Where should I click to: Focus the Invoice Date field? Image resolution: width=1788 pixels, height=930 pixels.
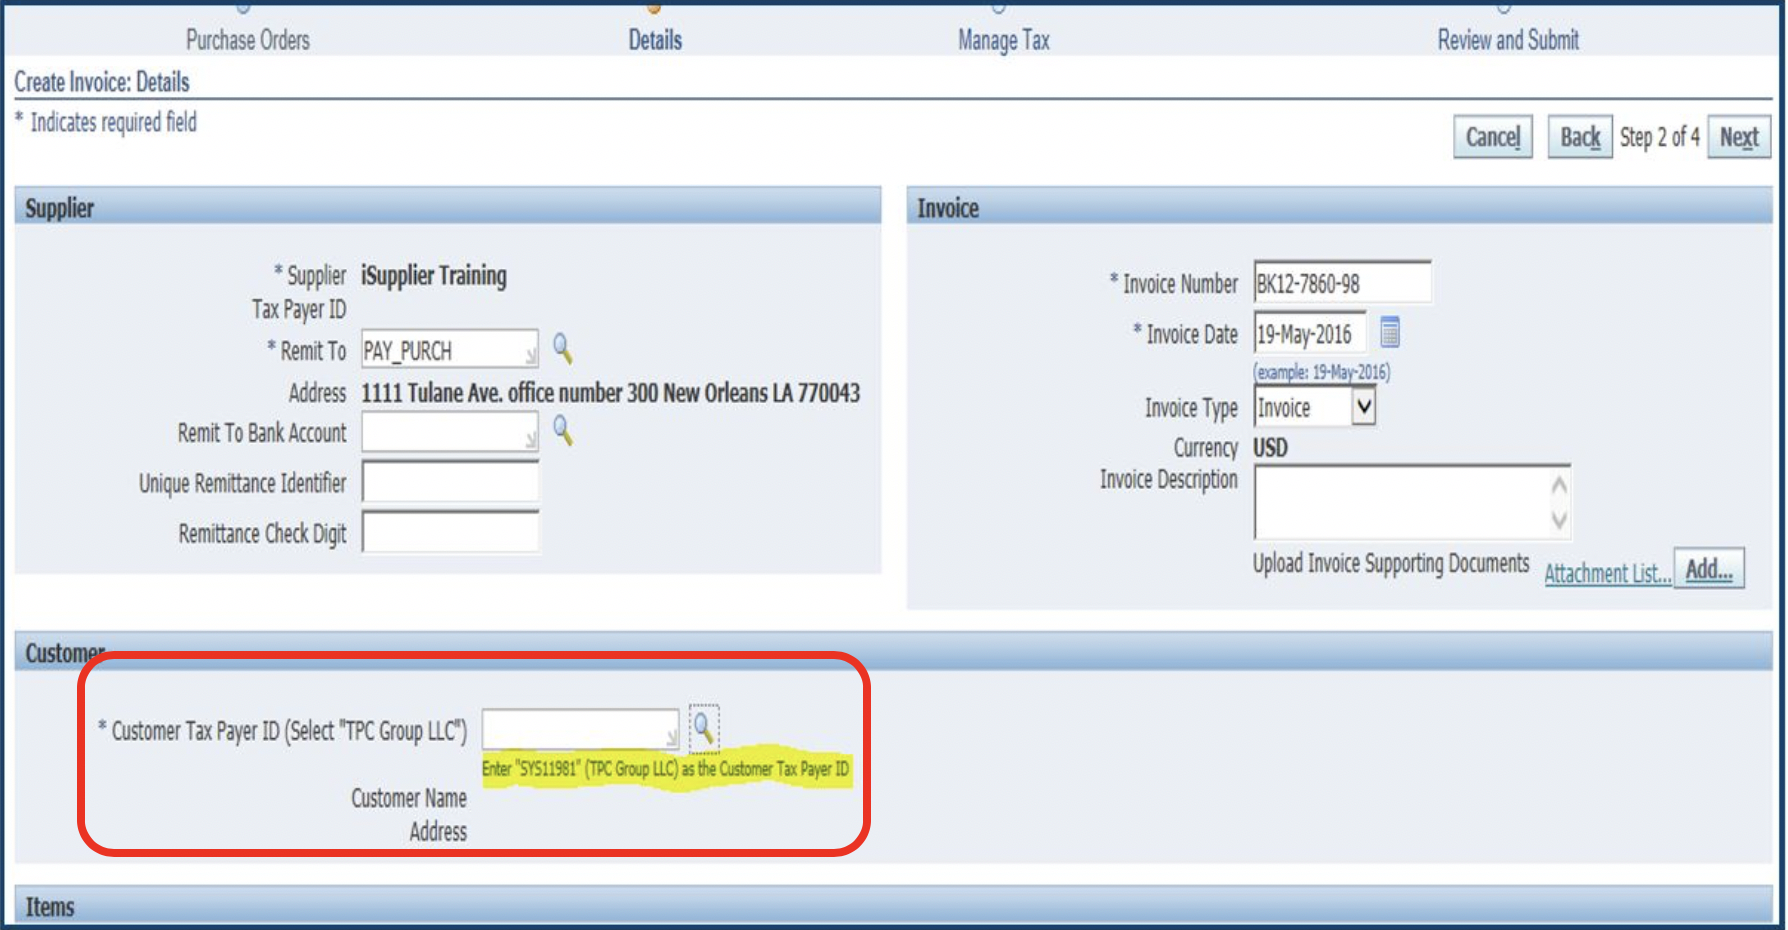1310,334
